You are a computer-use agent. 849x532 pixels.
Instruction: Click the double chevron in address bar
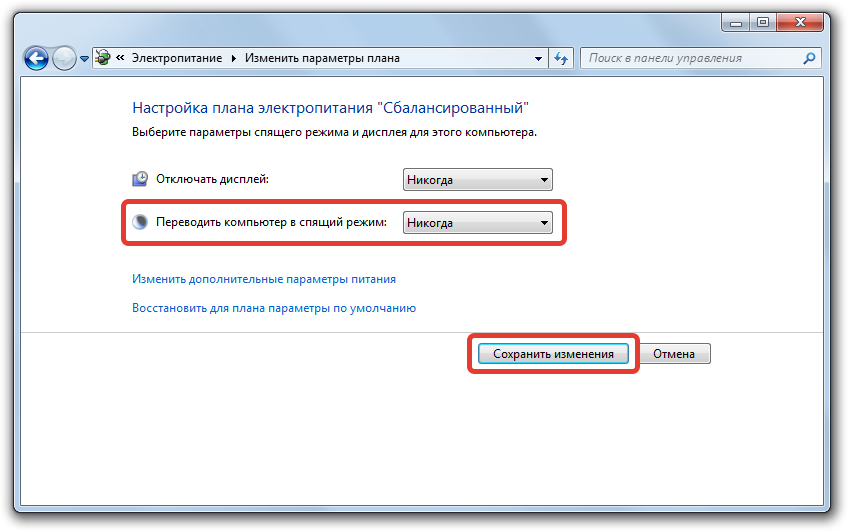pos(120,57)
